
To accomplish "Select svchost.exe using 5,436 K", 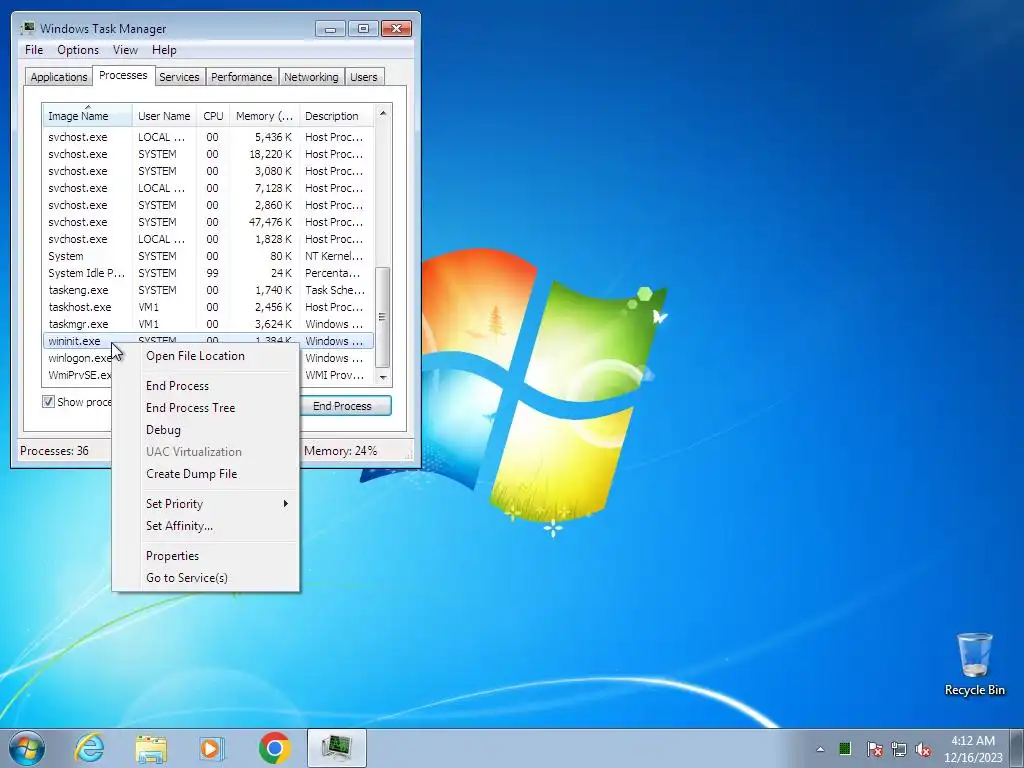I will [x=208, y=137].
